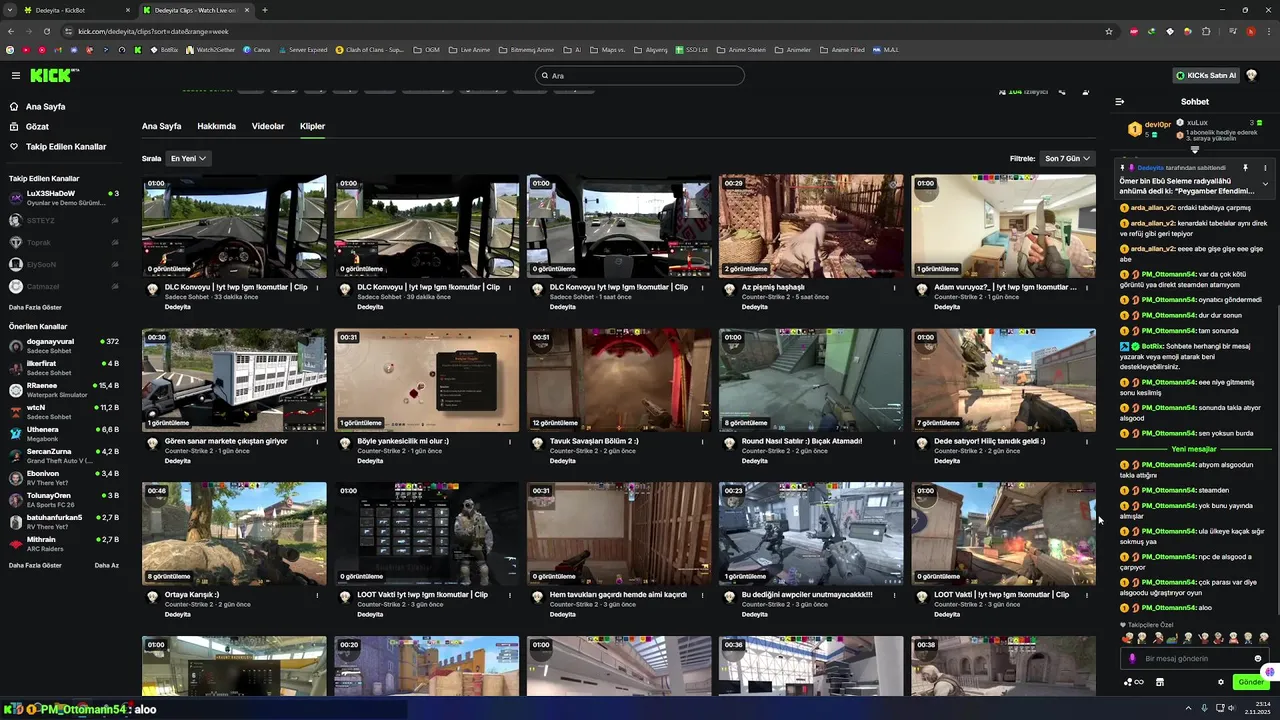The width and height of the screenshot is (1280, 720).
Task: Open RRaenee recommended channel
Action: (x=64, y=389)
